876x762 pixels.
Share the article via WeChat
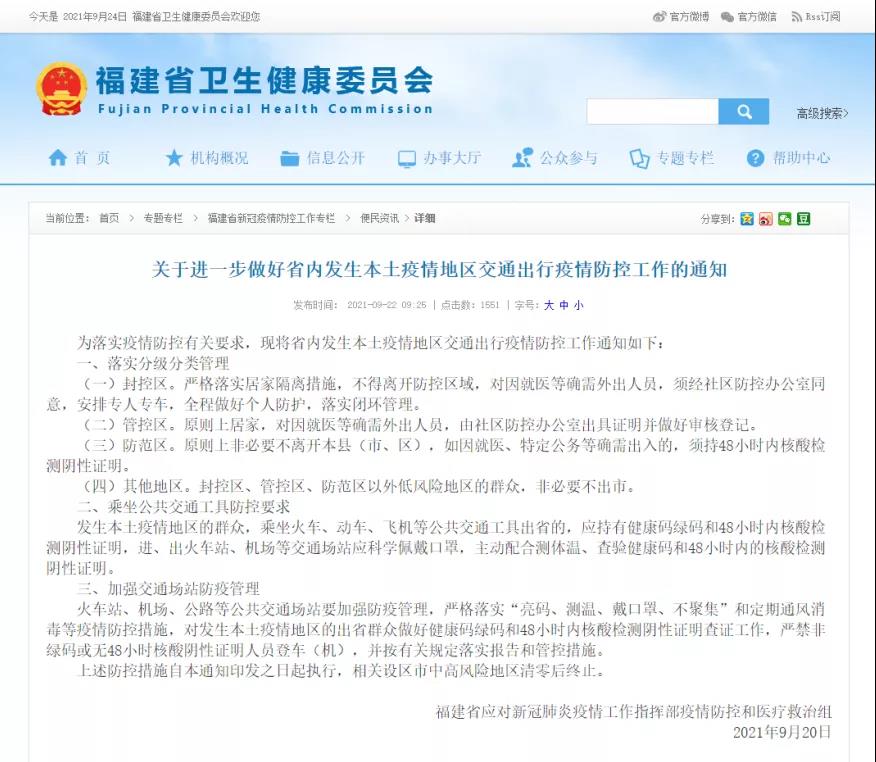(x=785, y=219)
